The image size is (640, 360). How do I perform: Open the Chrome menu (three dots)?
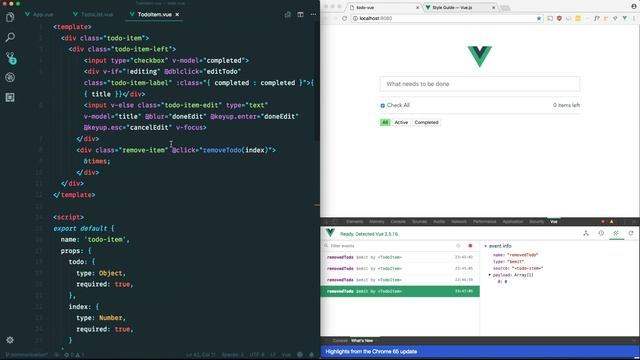(634, 18)
